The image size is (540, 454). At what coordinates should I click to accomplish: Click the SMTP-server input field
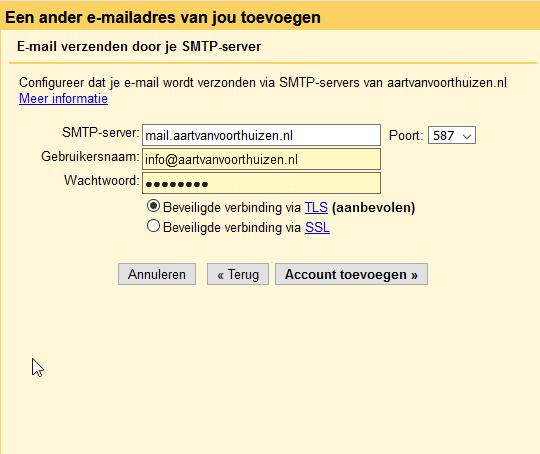(x=261, y=135)
